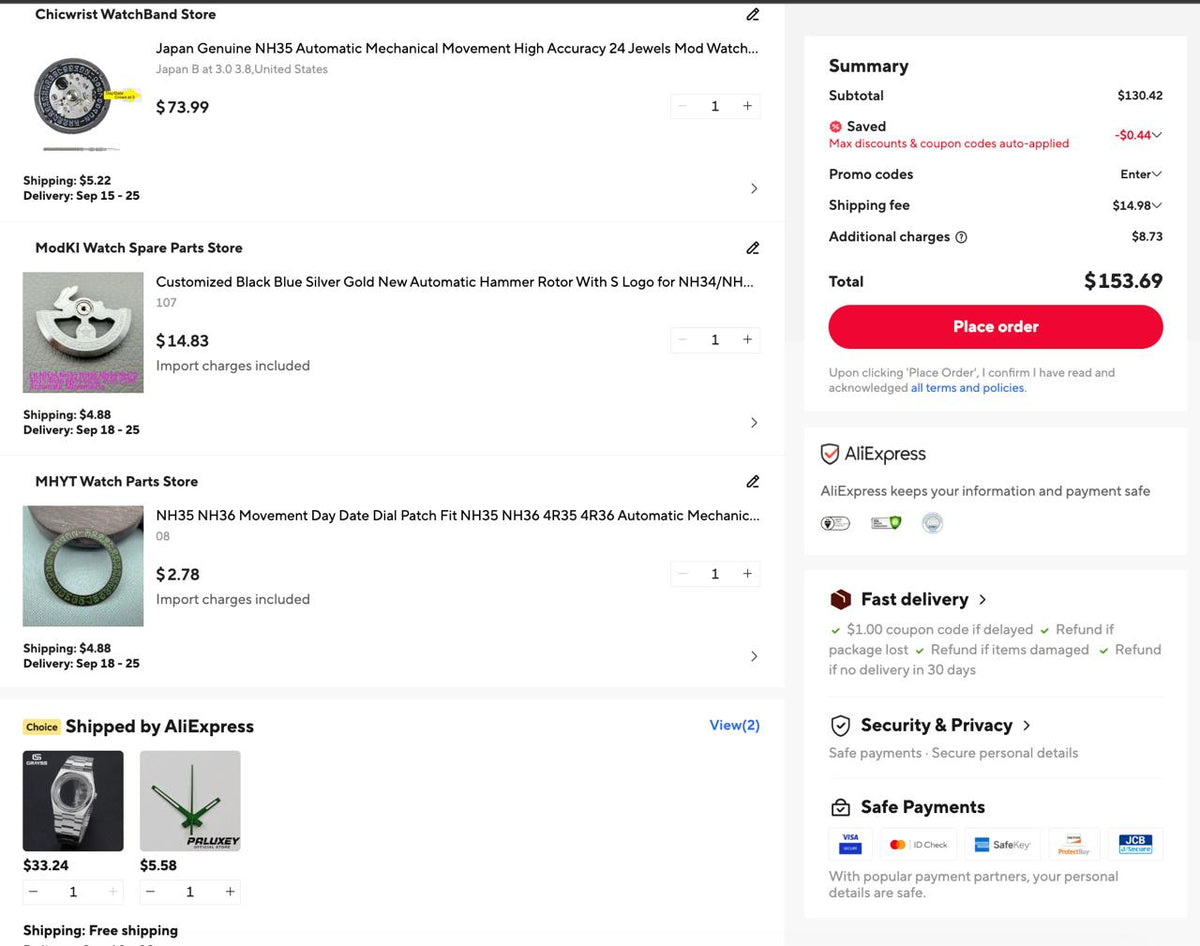The width and height of the screenshot is (1200, 946).
Task: Click the Japan B at 3.0 3.8 variant text
Action: coord(242,70)
